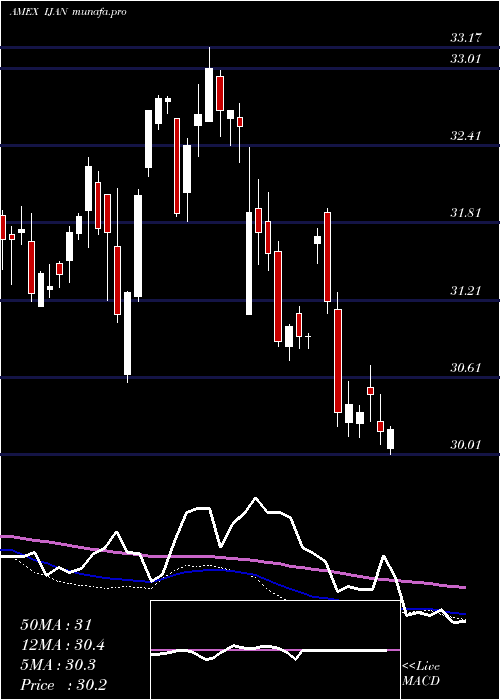Click the 33.17 price level label

coord(465,38)
